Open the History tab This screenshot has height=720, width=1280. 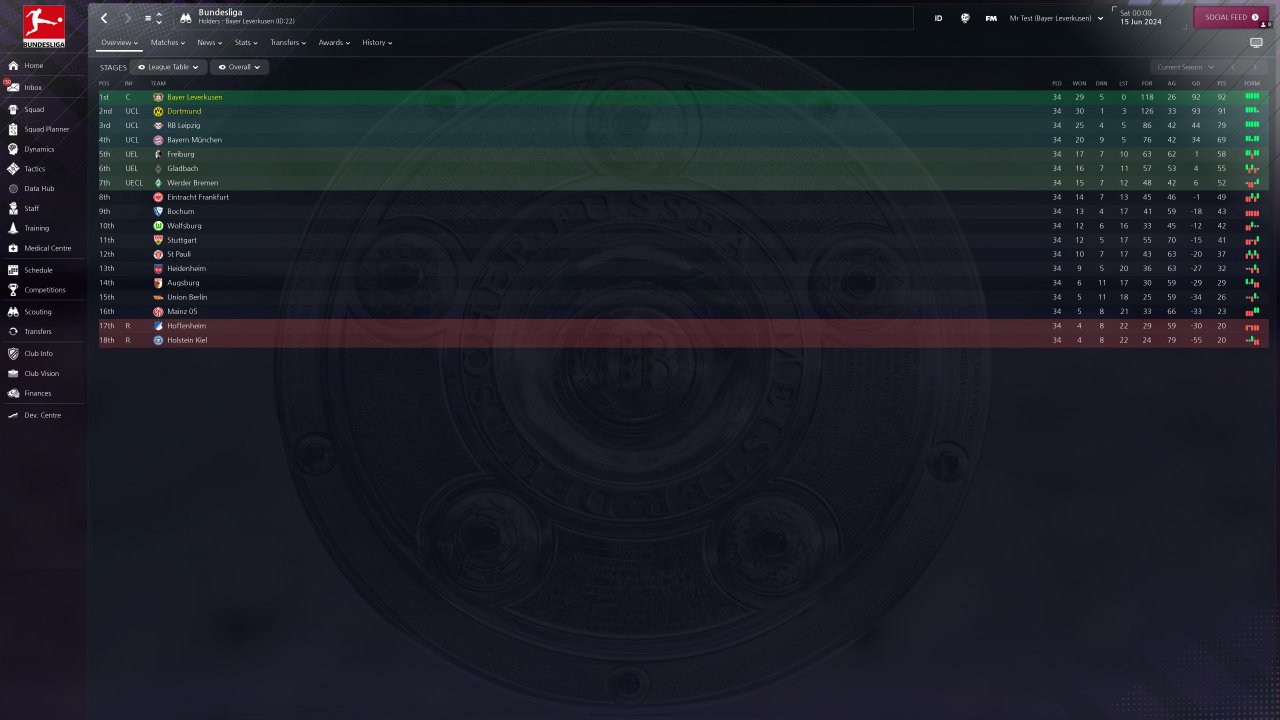377,43
